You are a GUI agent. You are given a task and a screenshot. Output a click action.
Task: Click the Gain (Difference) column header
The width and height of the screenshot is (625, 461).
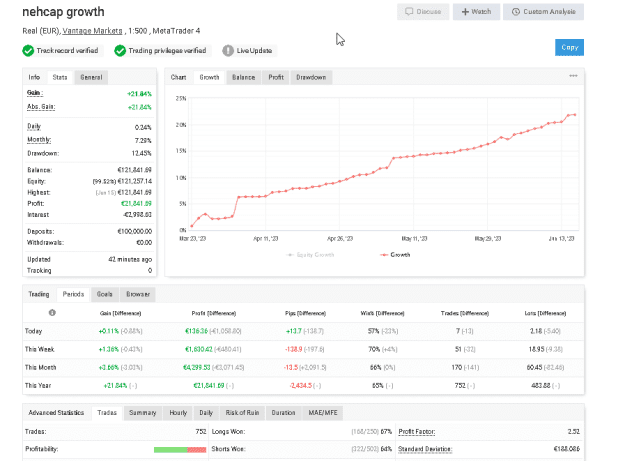pos(120,313)
